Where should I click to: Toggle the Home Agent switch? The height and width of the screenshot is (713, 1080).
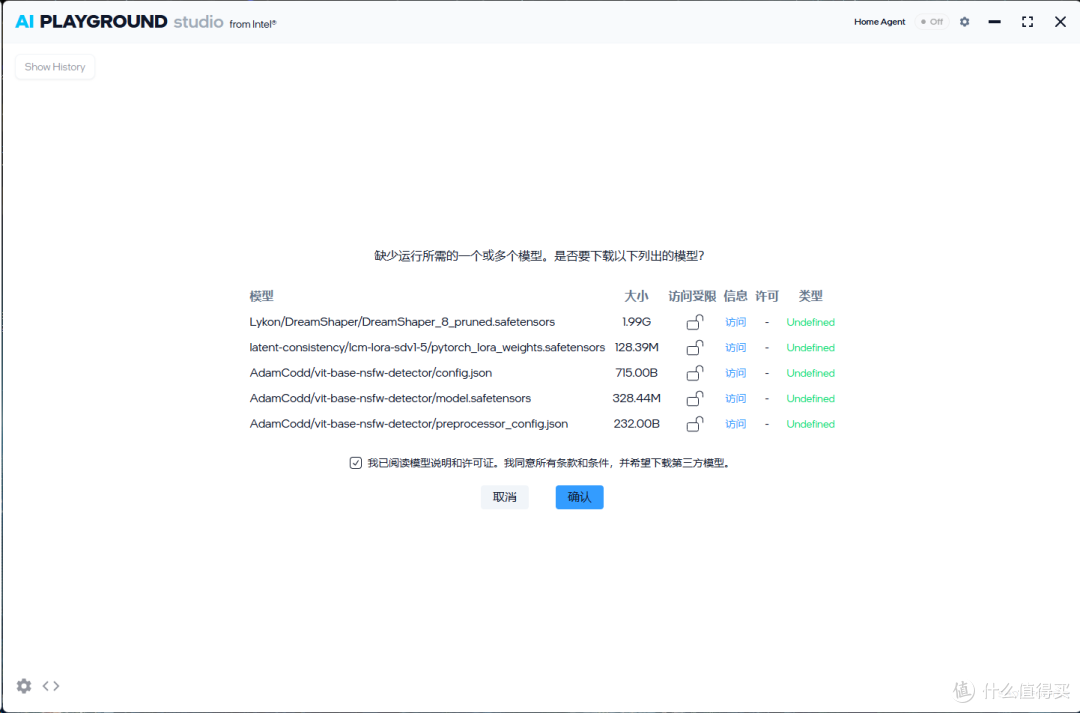coord(932,22)
